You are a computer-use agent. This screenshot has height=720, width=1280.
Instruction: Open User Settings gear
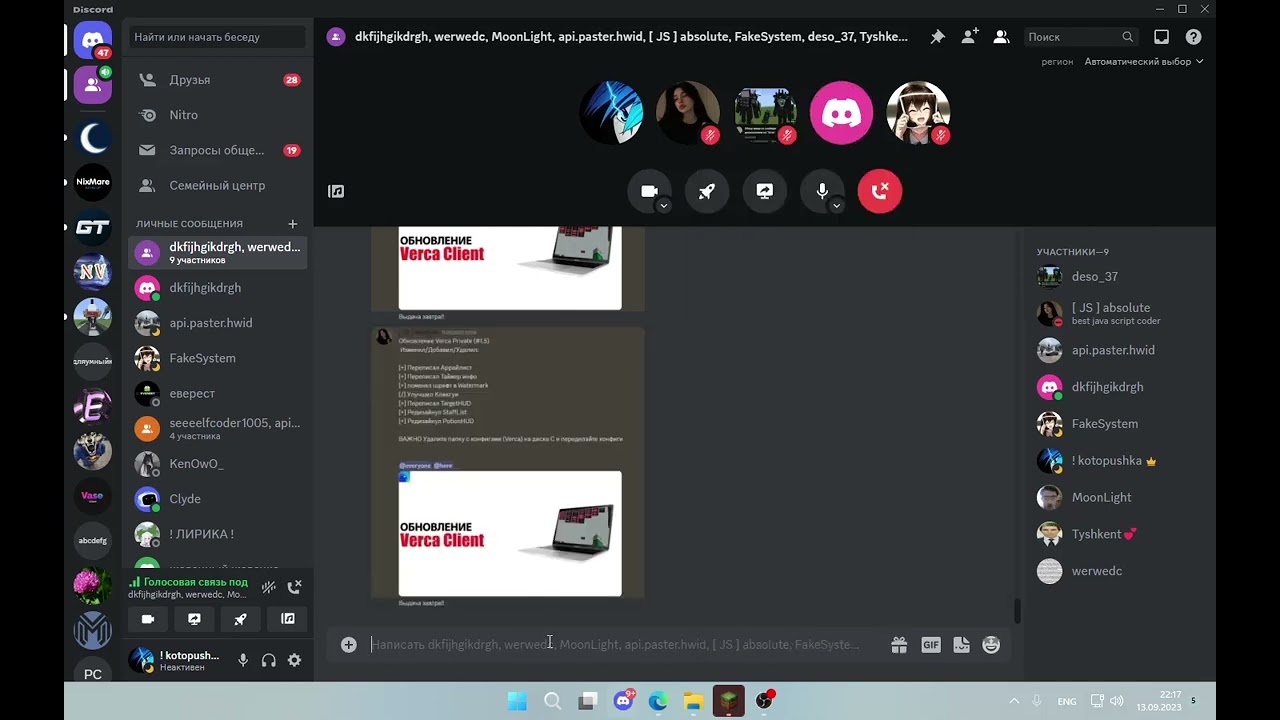[294, 660]
